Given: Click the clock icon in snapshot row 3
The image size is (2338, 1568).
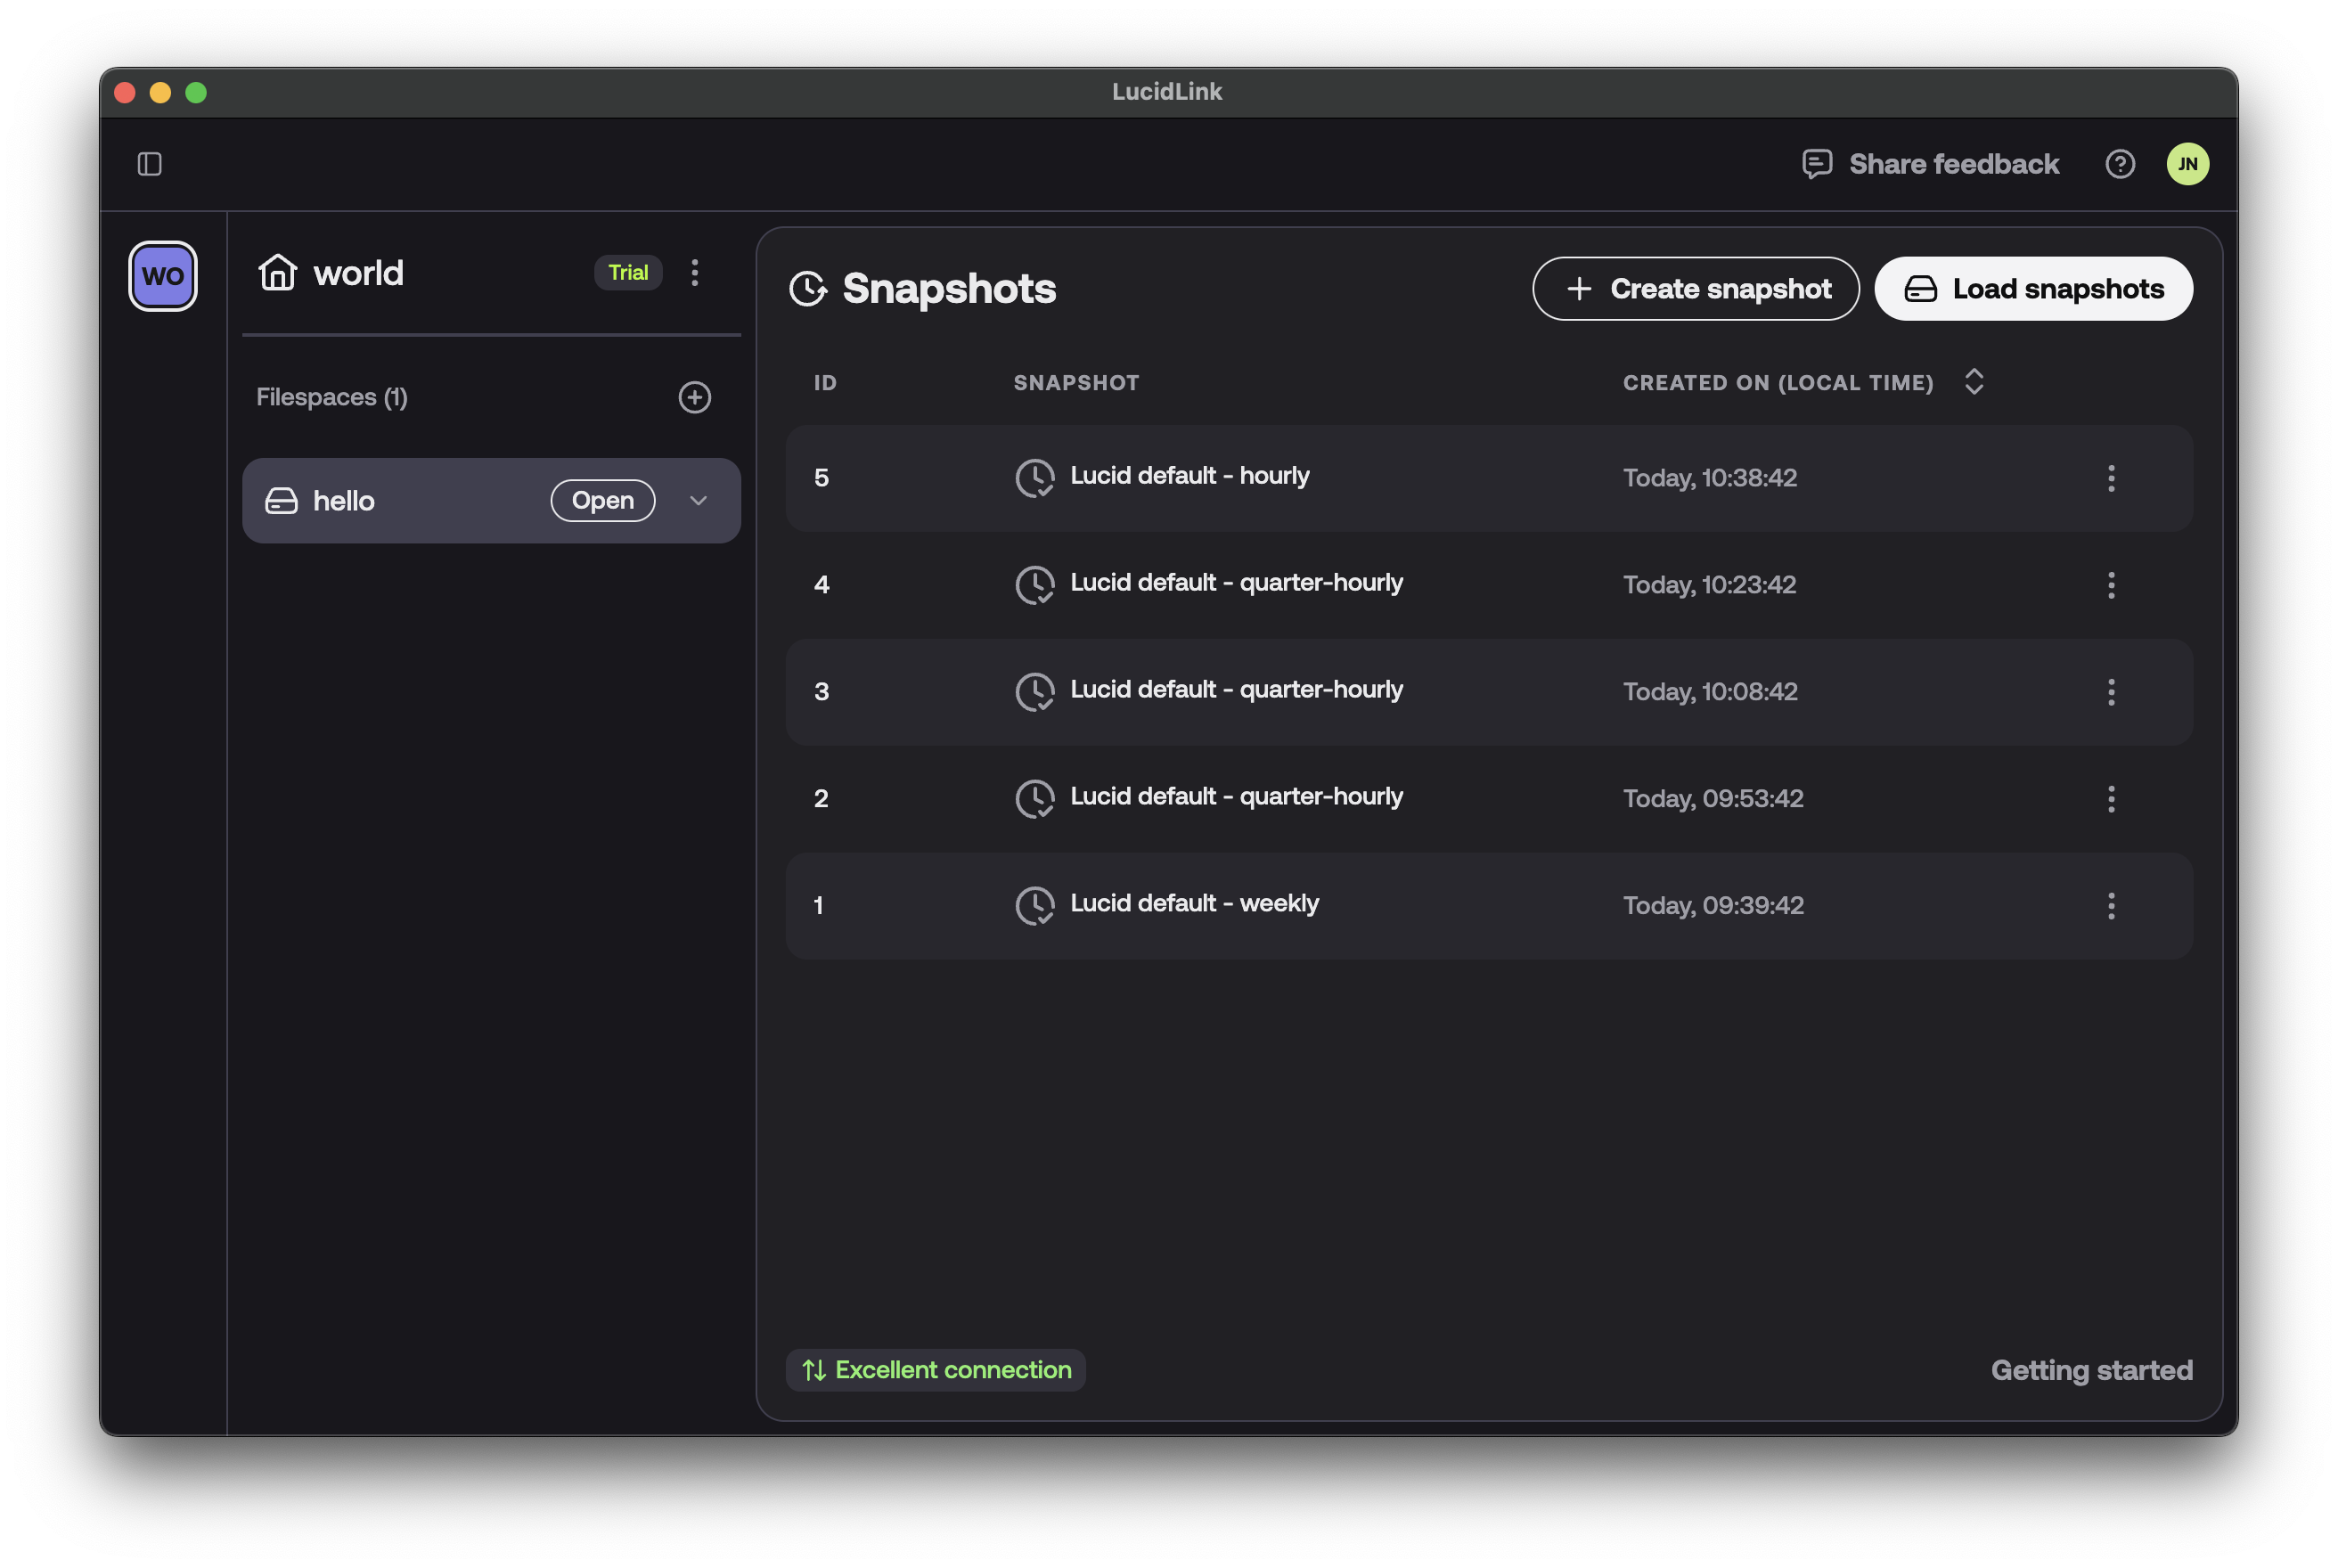Looking at the screenshot, I should click(1035, 692).
